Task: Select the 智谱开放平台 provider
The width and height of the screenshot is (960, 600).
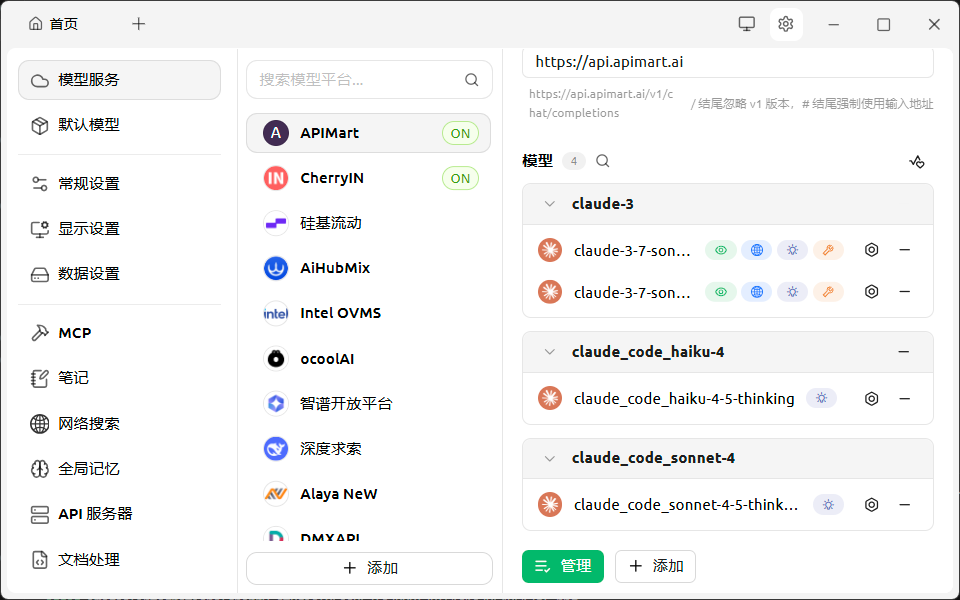Action: 369,403
